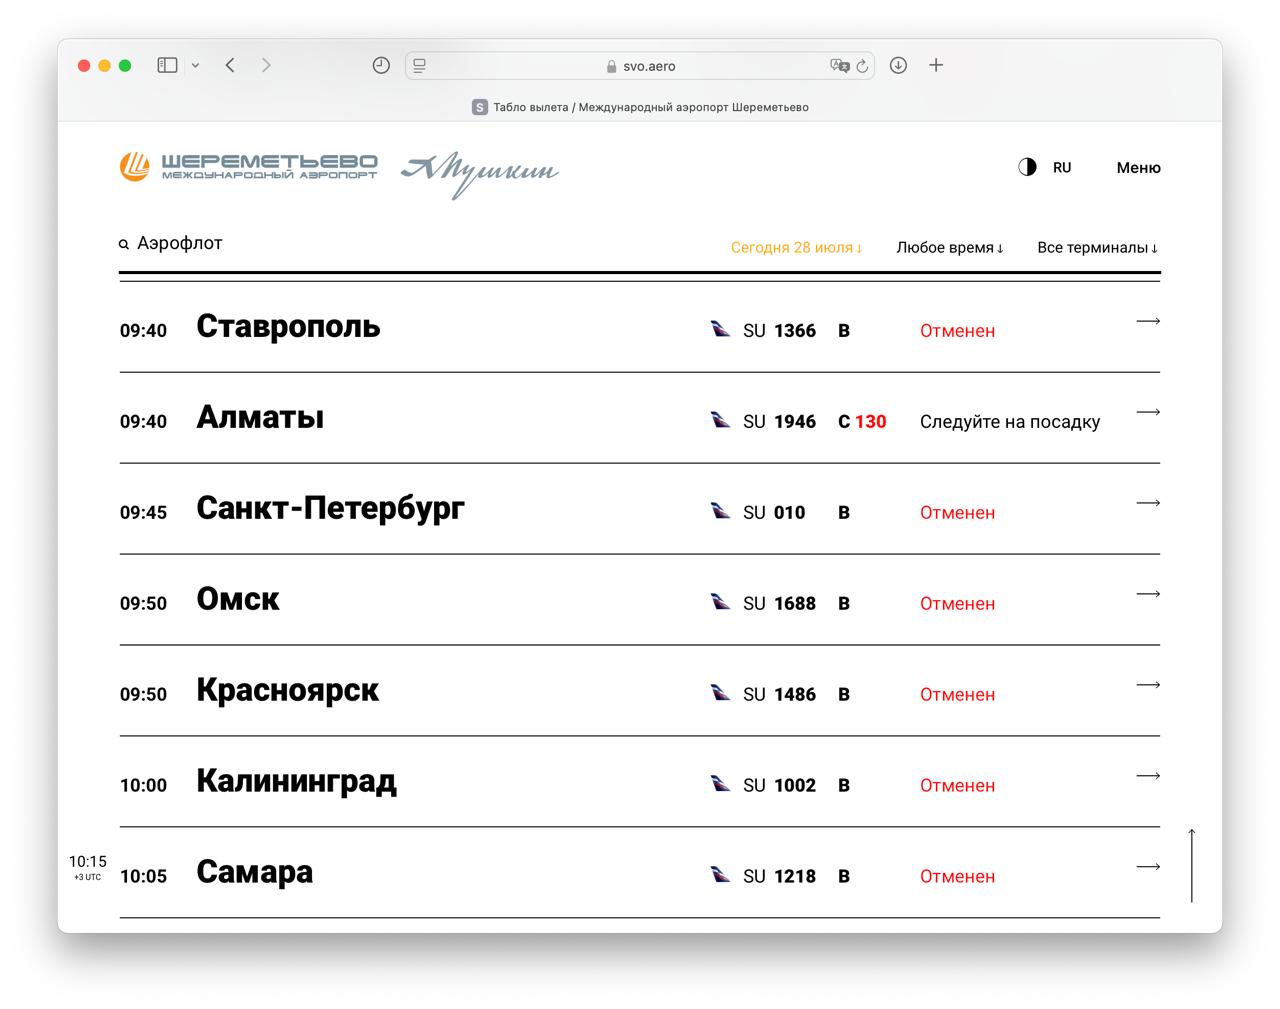The width and height of the screenshot is (1280, 1009).
Task: Click the Sheremetyevo airport logo
Action: 249,167
